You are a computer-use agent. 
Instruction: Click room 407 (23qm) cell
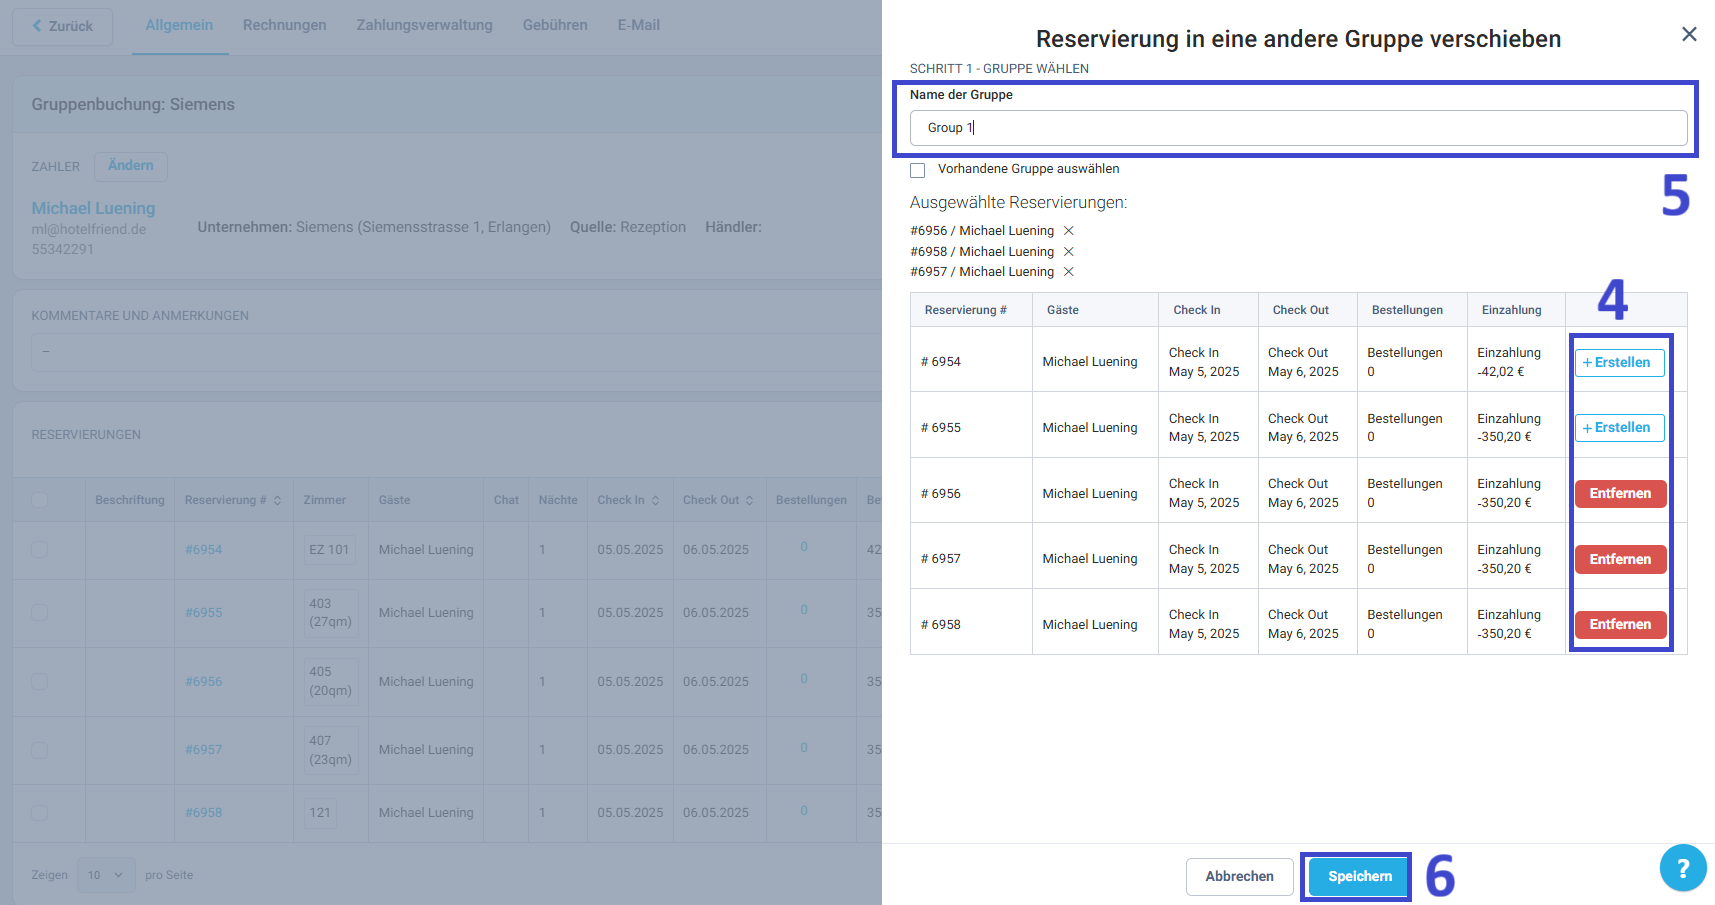coord(330,749)
